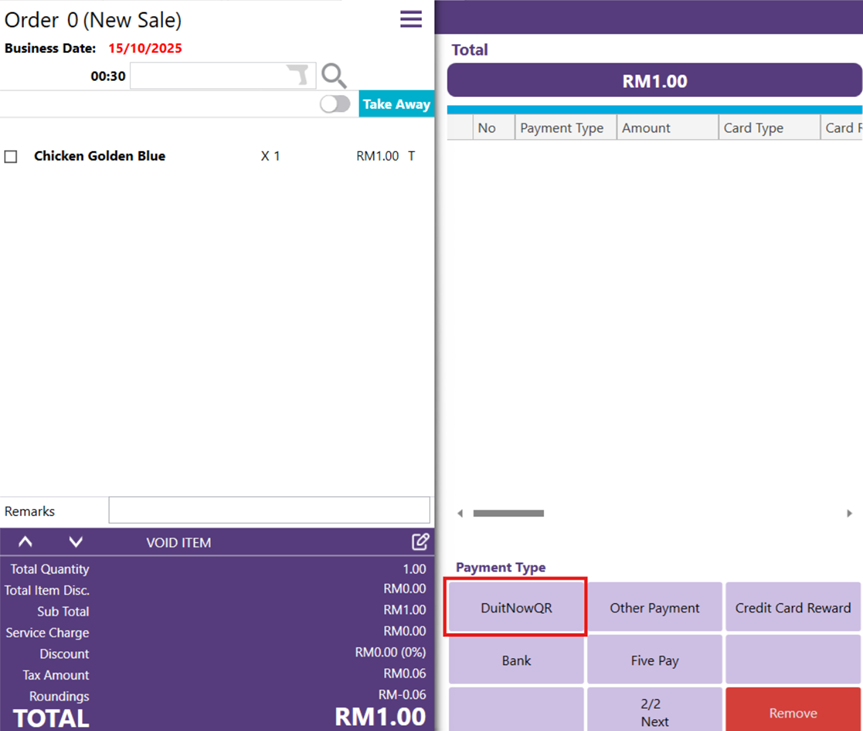Click the Card Type column header

click(753, 128)
